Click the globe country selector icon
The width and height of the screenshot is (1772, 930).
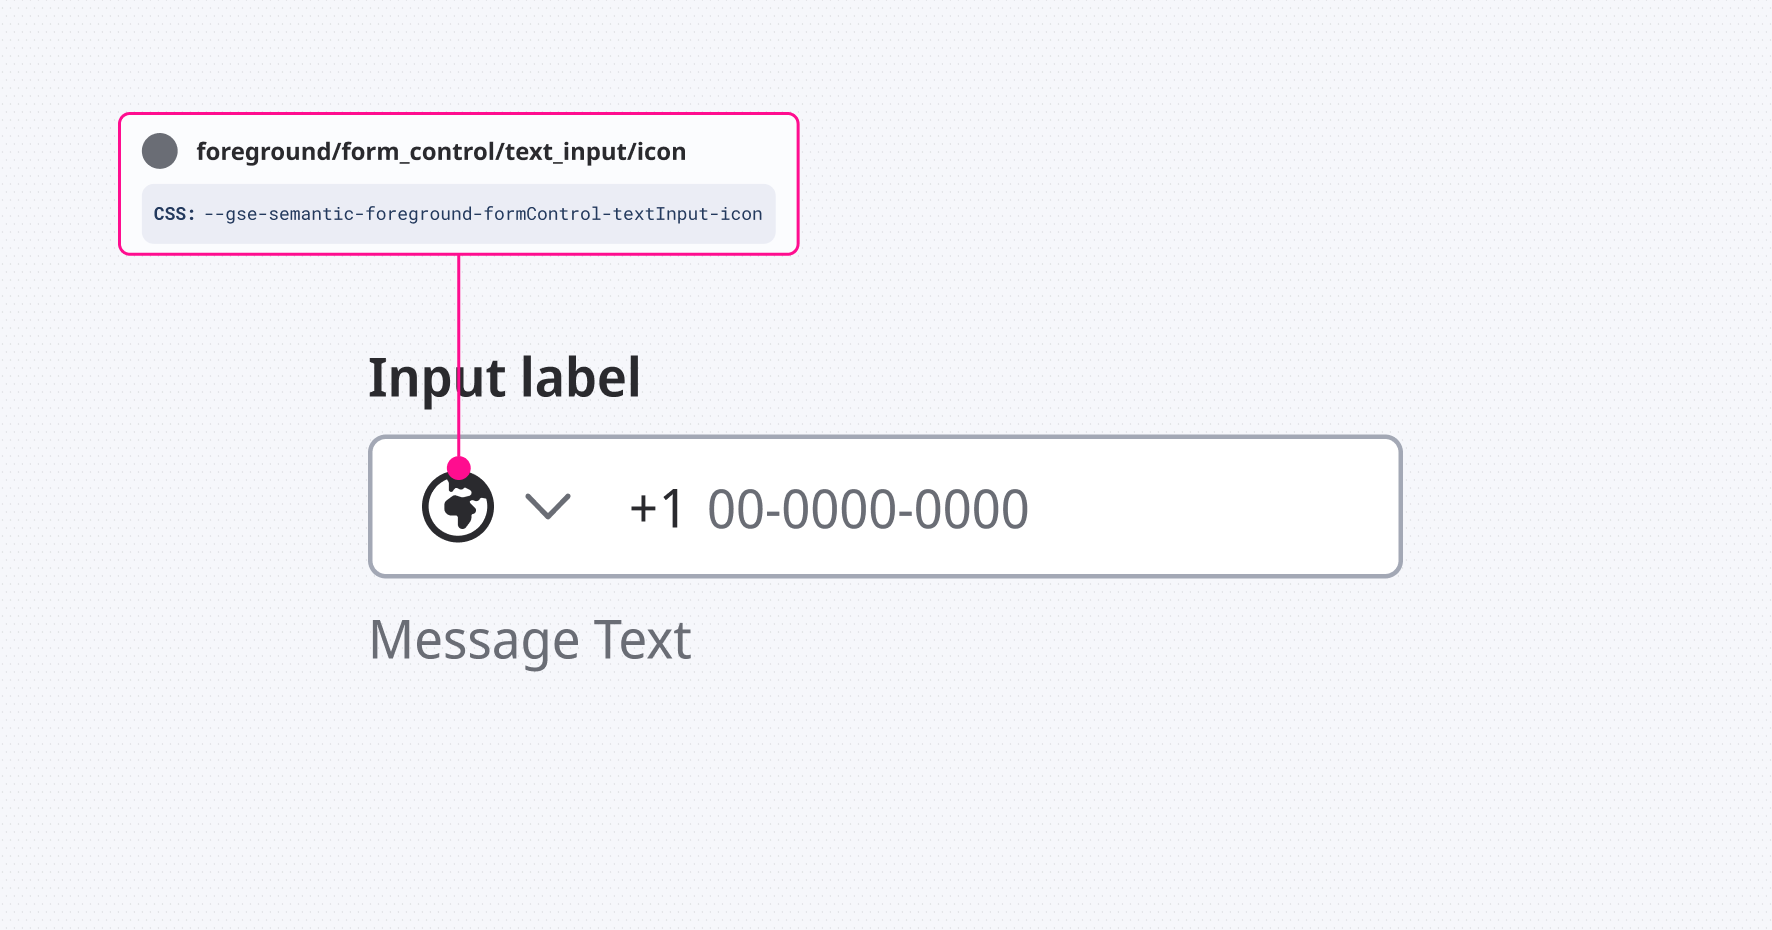[457, 506]
